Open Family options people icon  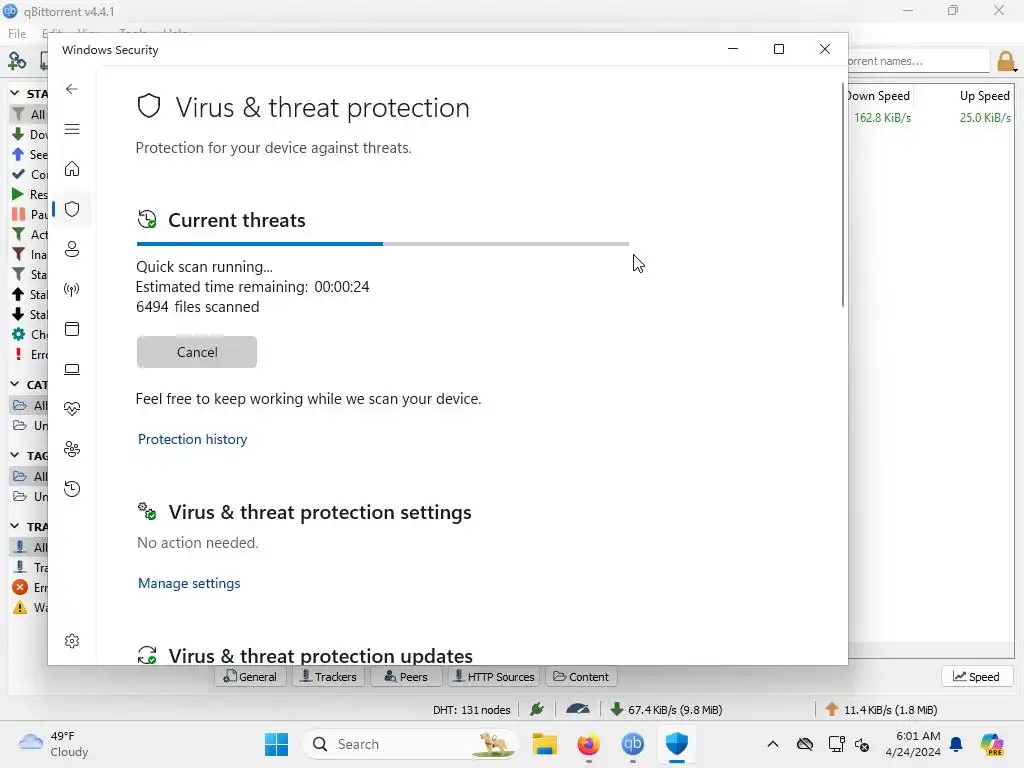point(72,449)
